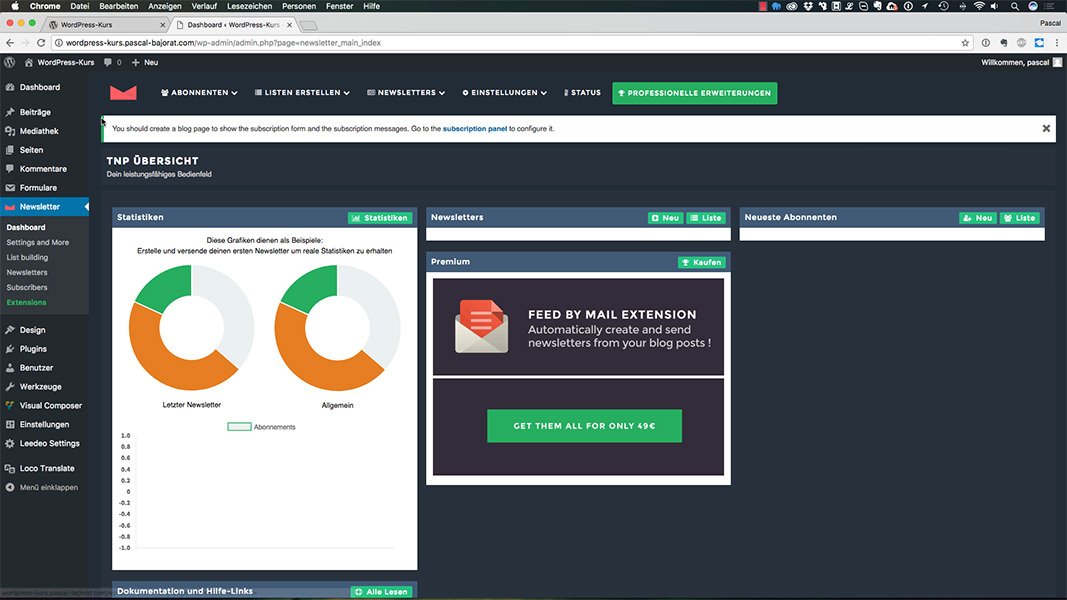Screen dimensions: 1067x600
Task: Open Subscribers submenu item
Action: click(27, 287)
